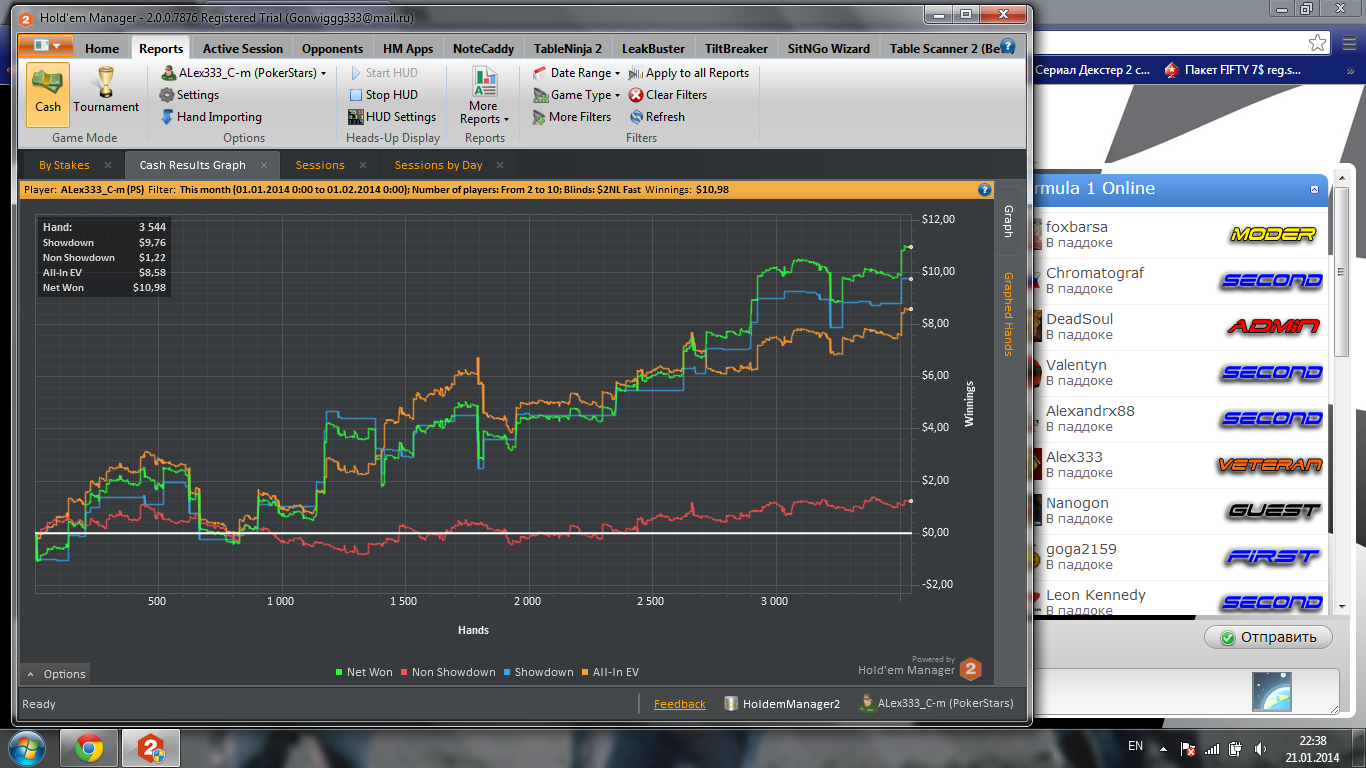
Task: Toggle Showdown legend series
Action: [x=538, y=672]
